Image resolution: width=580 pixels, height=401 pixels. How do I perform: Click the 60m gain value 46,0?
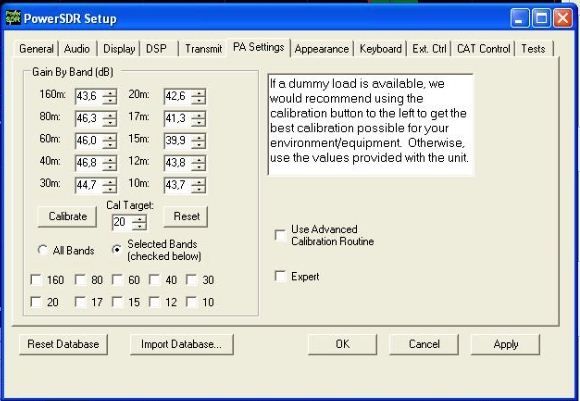coord(89,141)
